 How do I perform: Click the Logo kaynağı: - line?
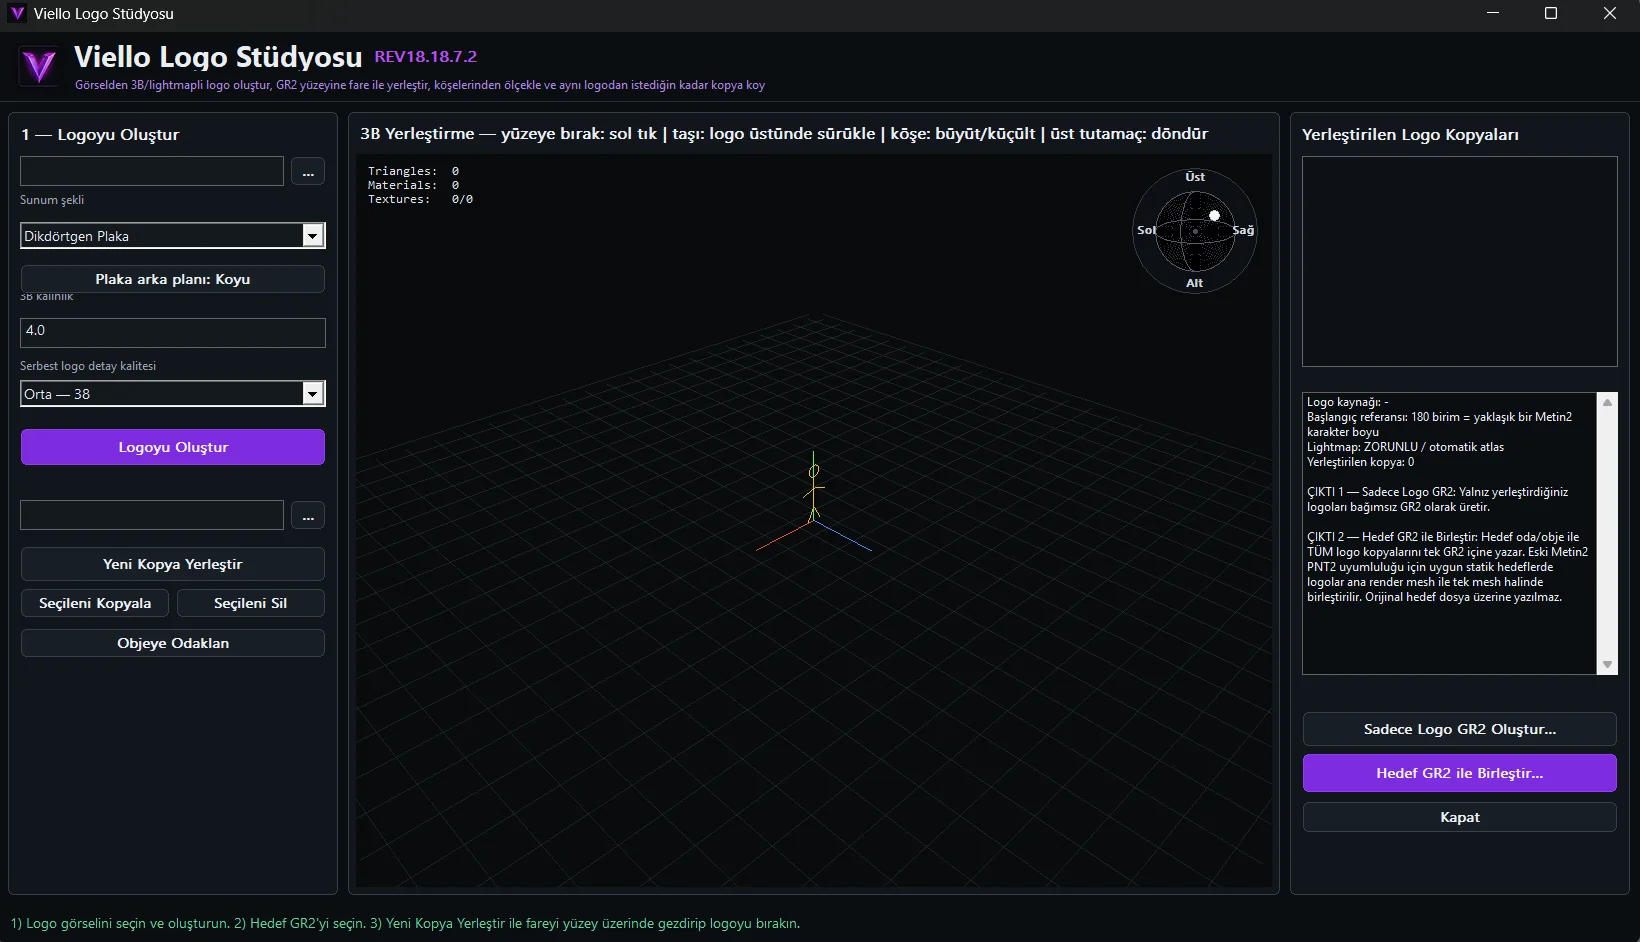tap(1348, 402)
